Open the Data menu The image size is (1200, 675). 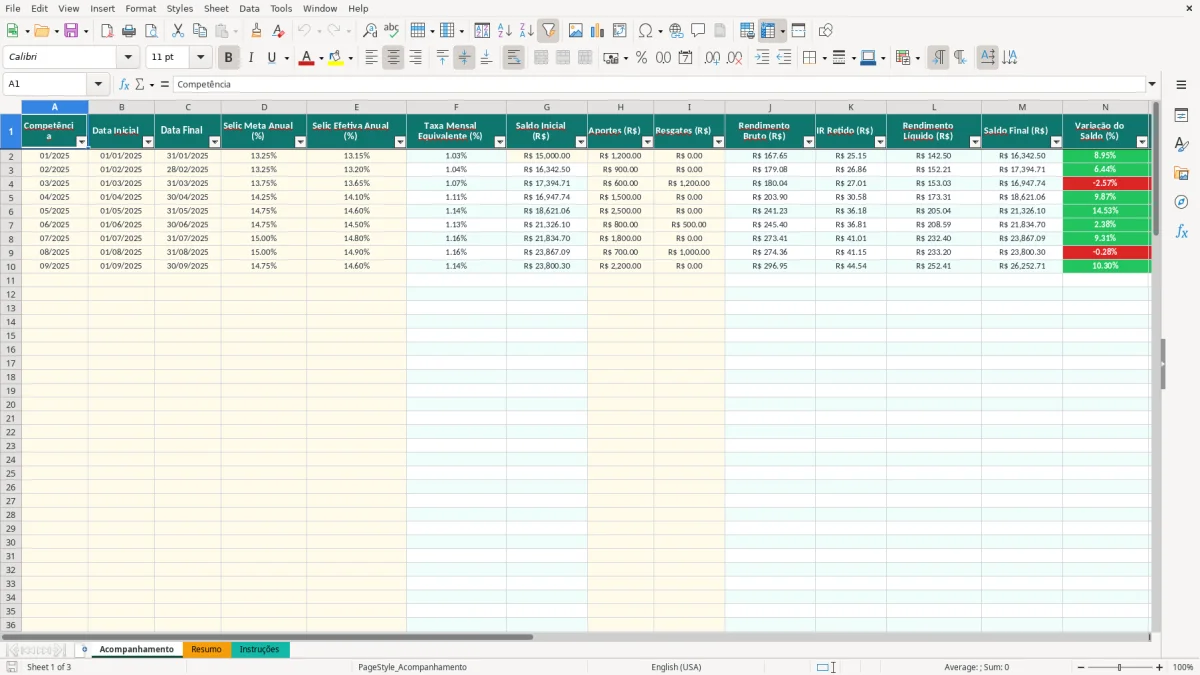(249, 8)
